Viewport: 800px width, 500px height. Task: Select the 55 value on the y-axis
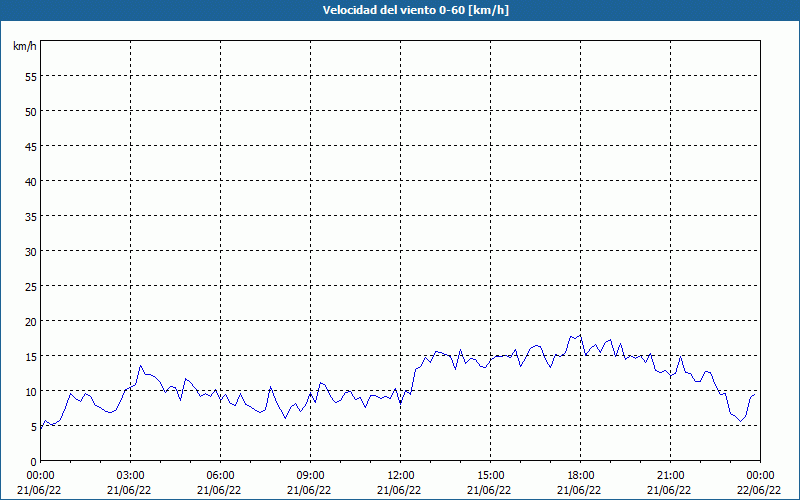tap(30, 76)
